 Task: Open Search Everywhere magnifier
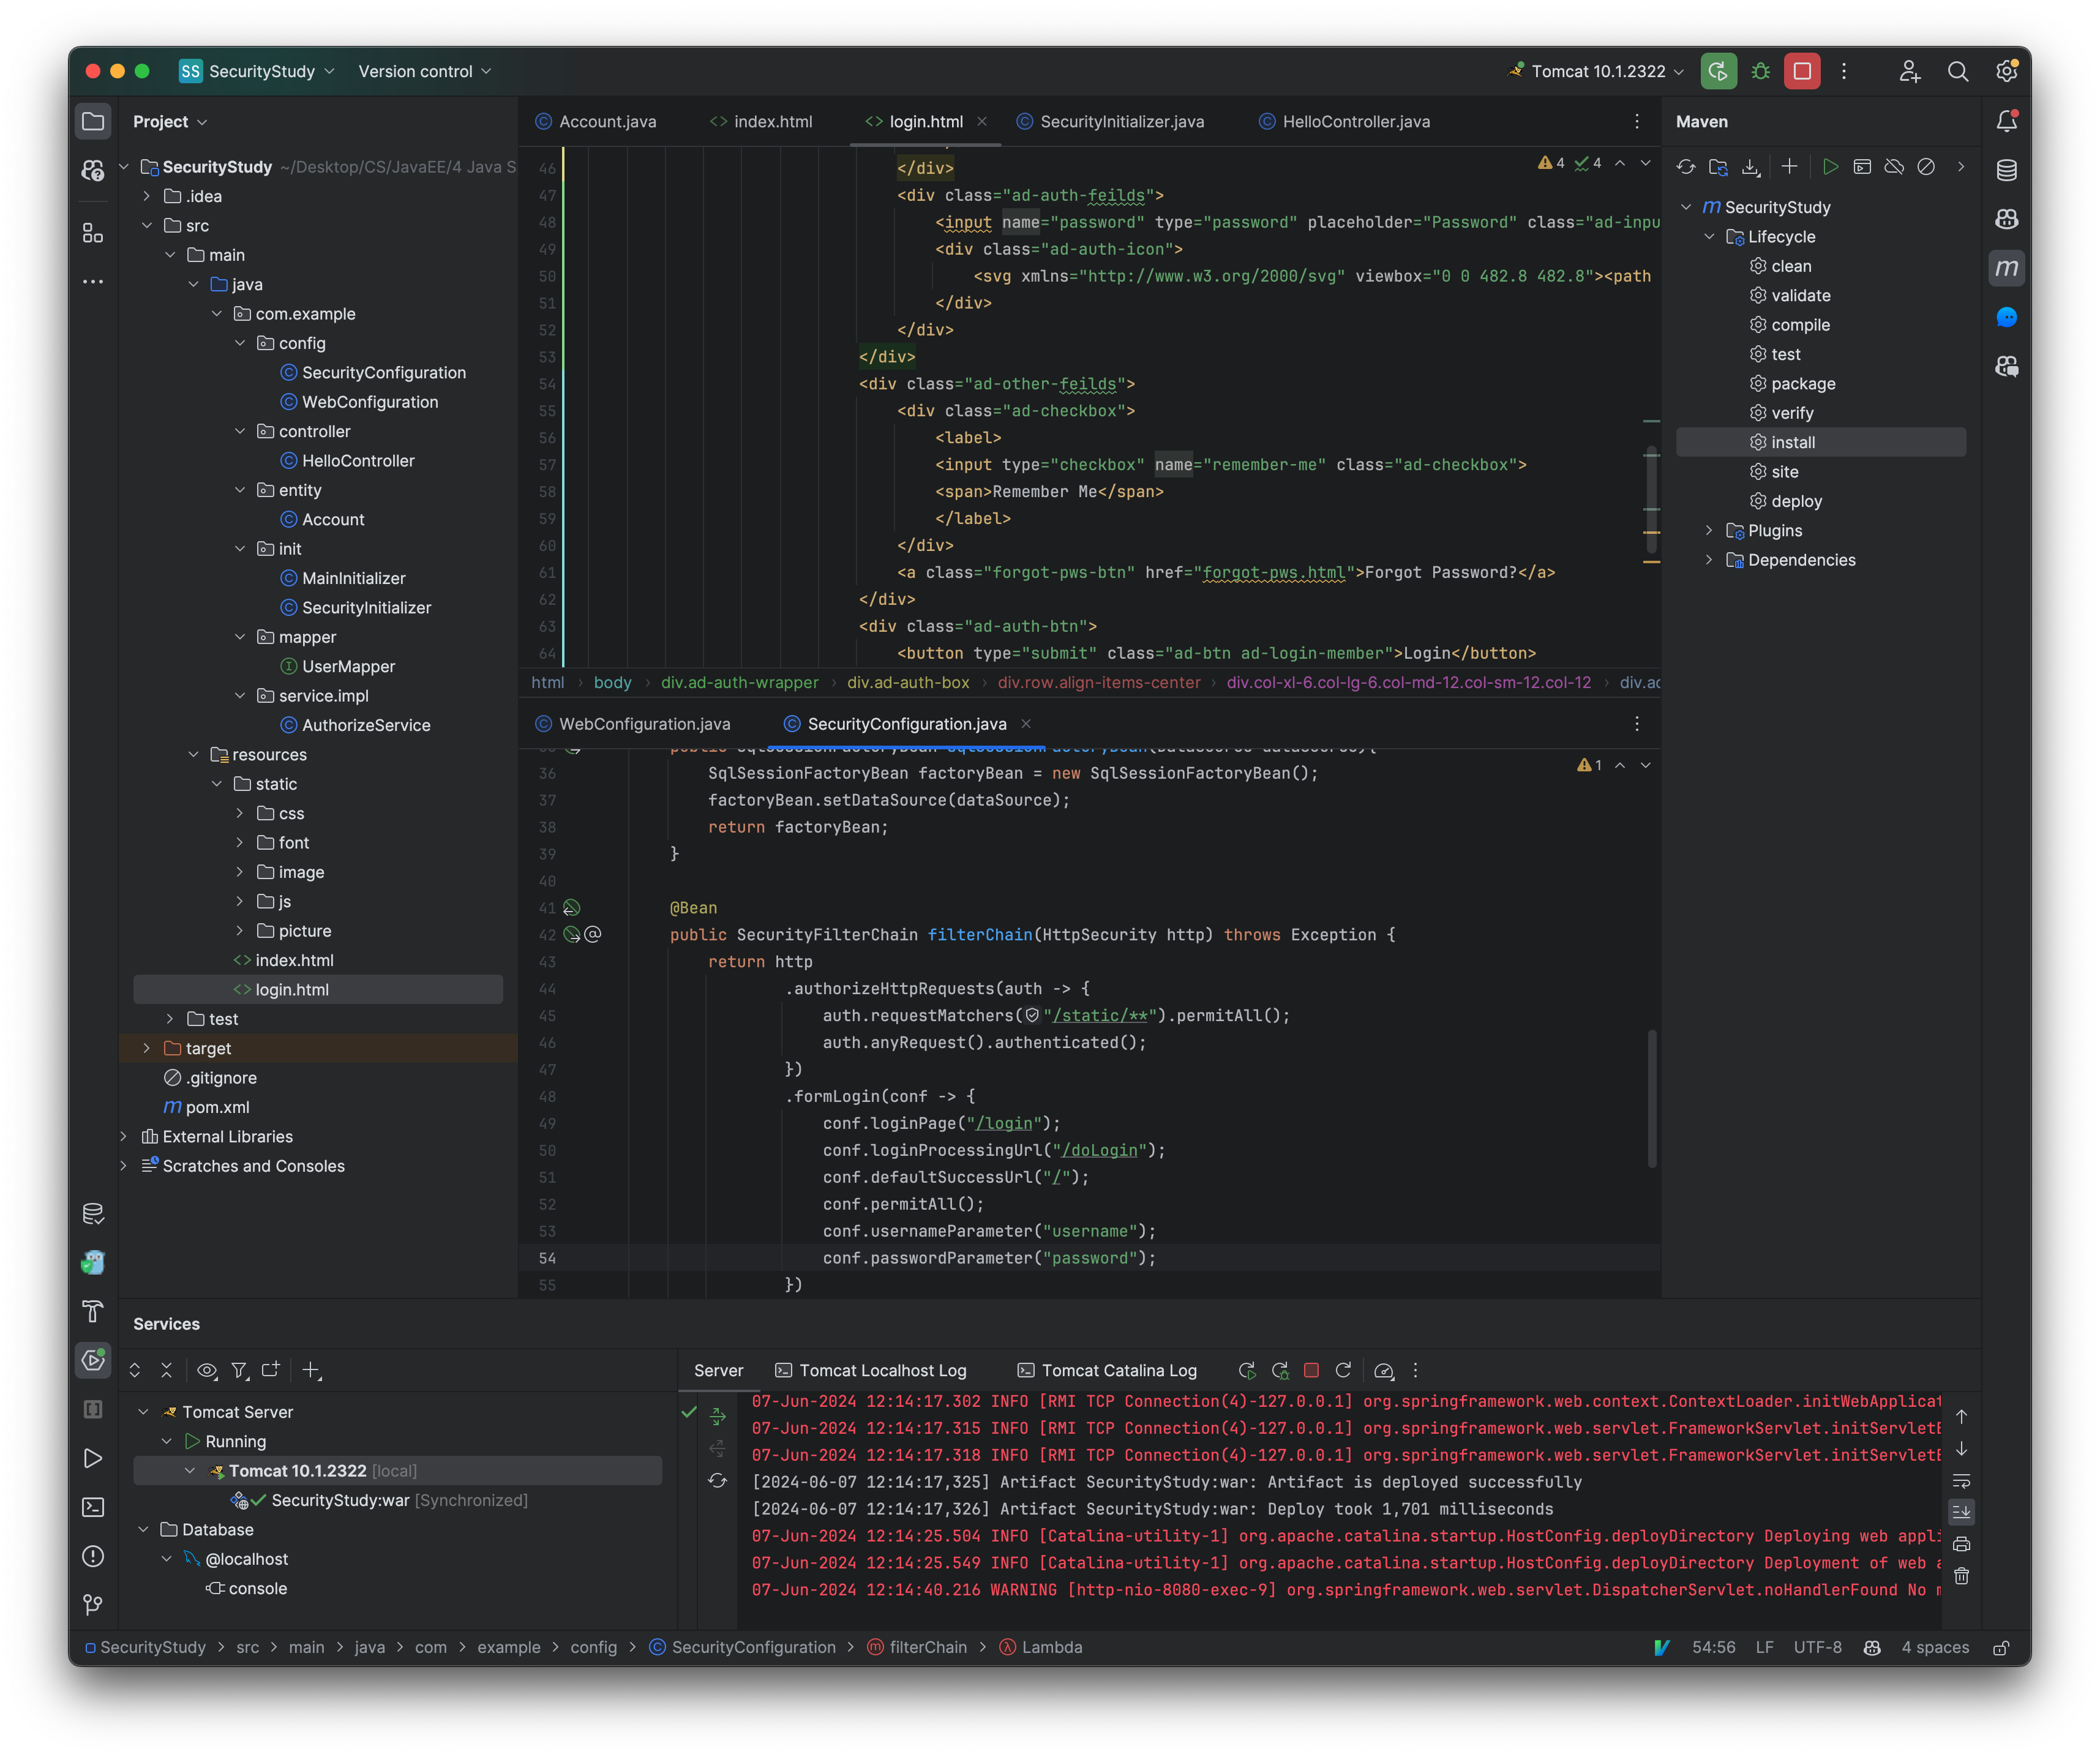pos(1957,71)
